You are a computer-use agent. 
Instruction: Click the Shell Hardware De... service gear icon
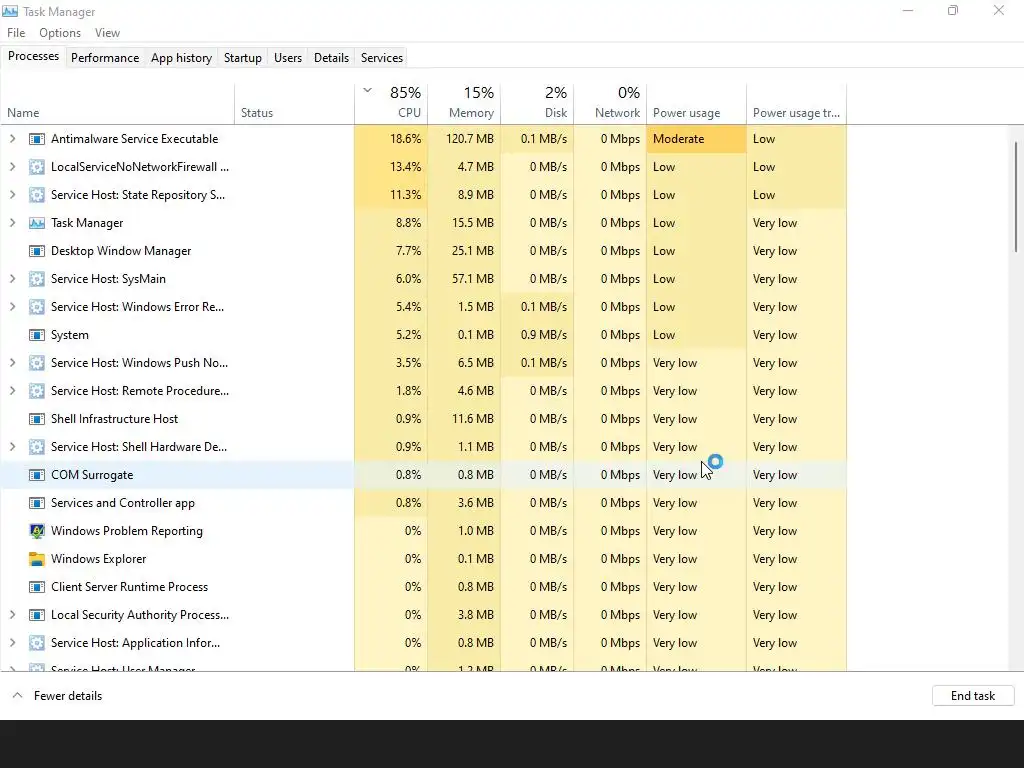37,447
